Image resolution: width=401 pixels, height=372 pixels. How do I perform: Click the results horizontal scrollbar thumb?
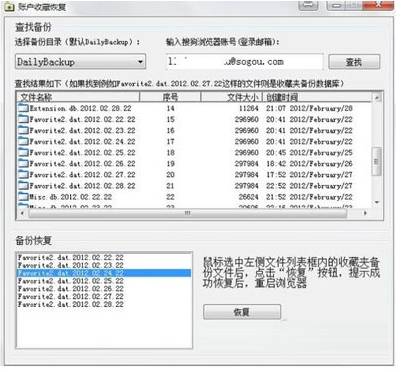coord(187,213)
